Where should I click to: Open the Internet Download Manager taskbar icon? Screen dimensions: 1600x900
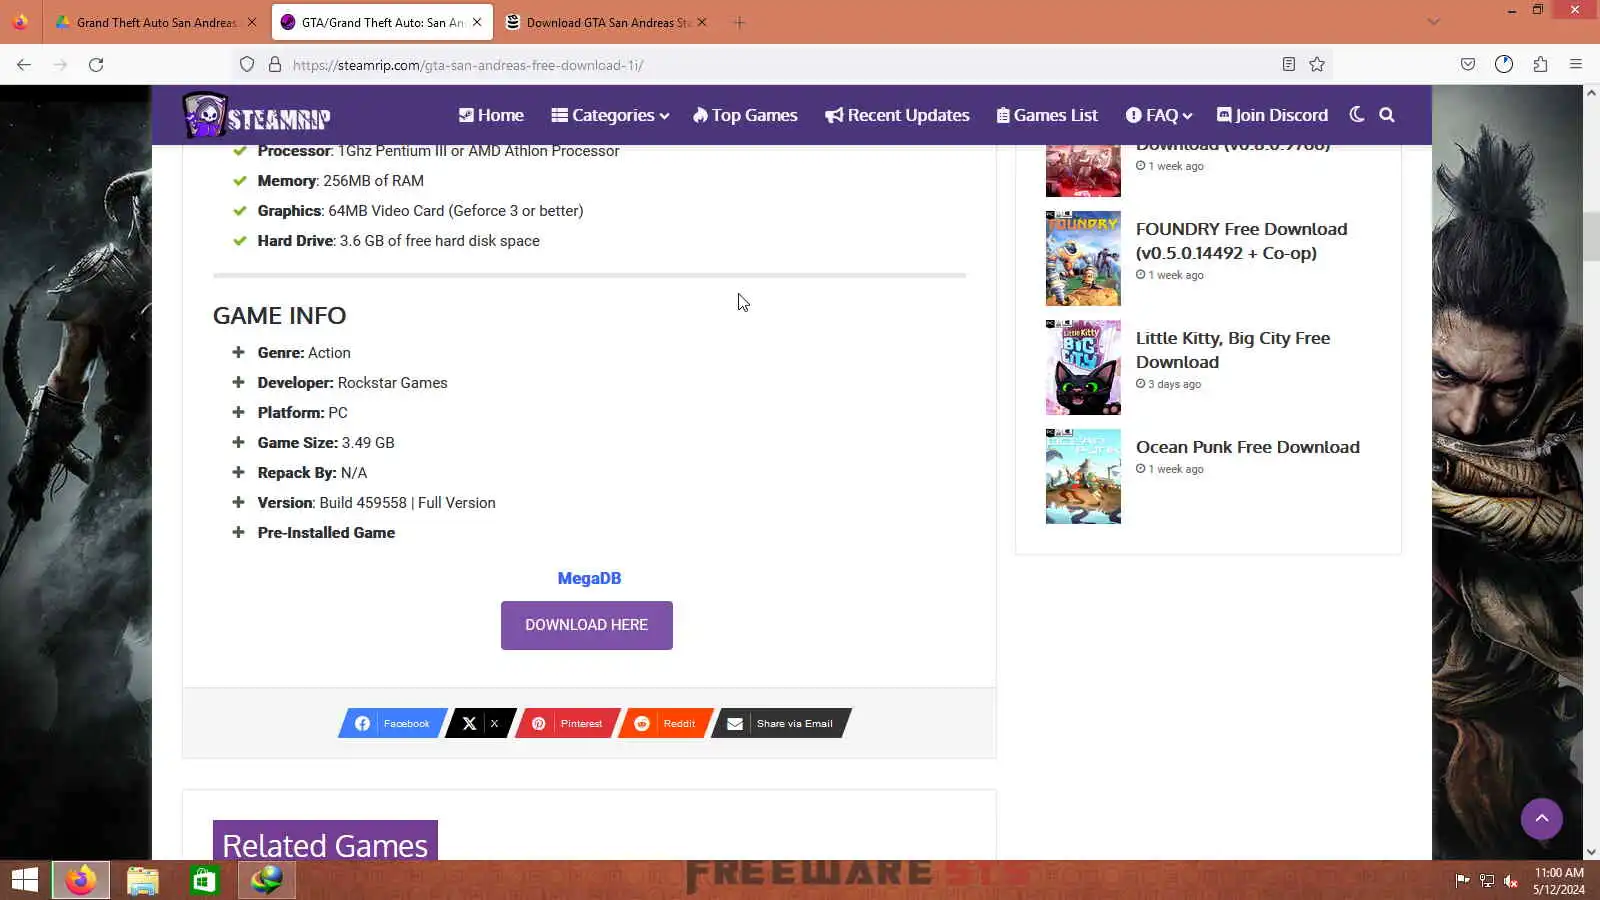[266, 880]
